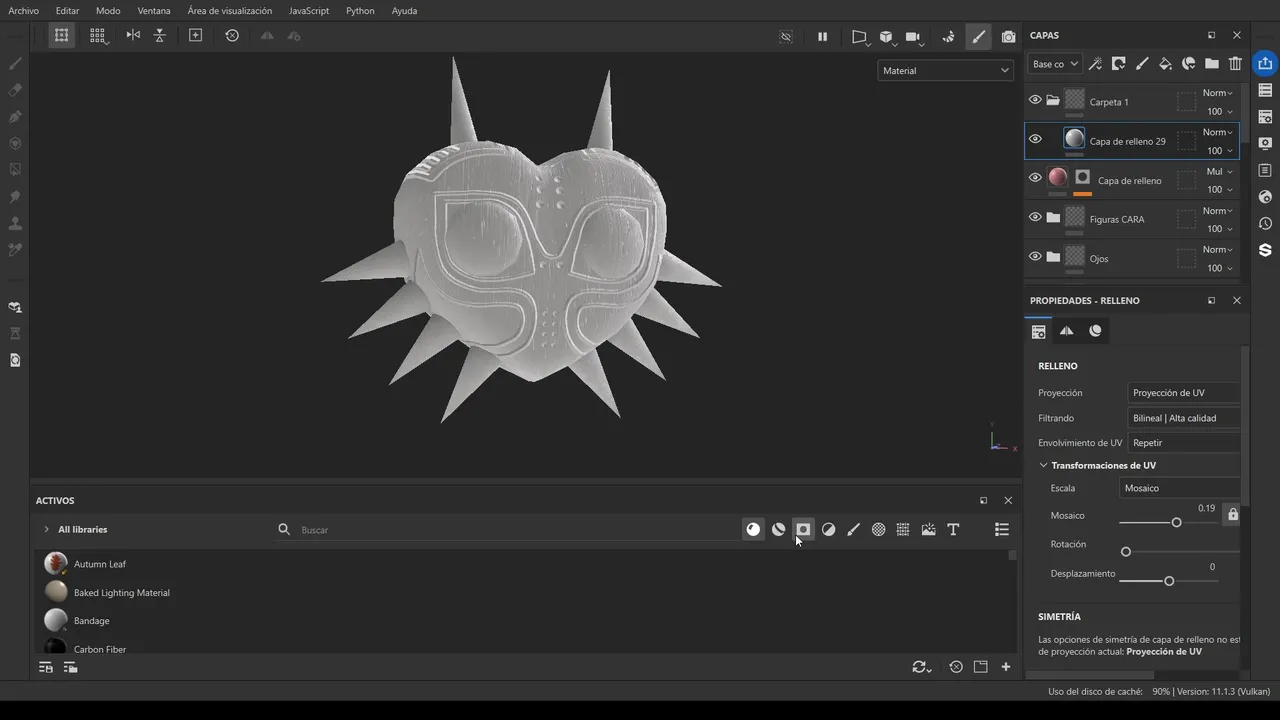Toggle visibility of Capa de relleno layer
This screenshot has height=720, width=1280.
1035,178
